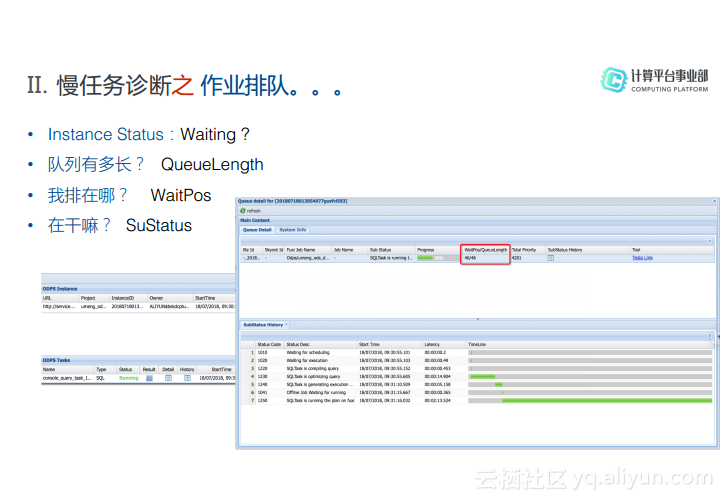Click the Owner cell starting with ALIYUN

point(169,307)
